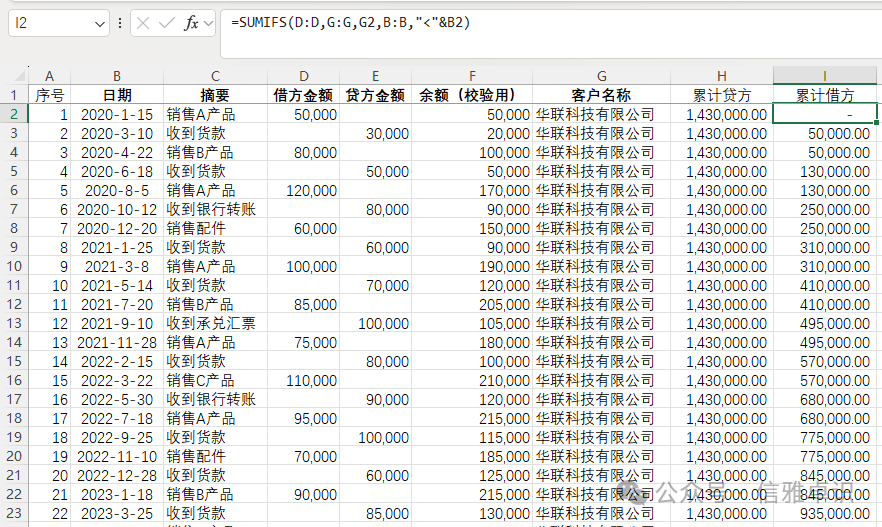Select cell containing 收到承兑汇票

pos(215,323)
